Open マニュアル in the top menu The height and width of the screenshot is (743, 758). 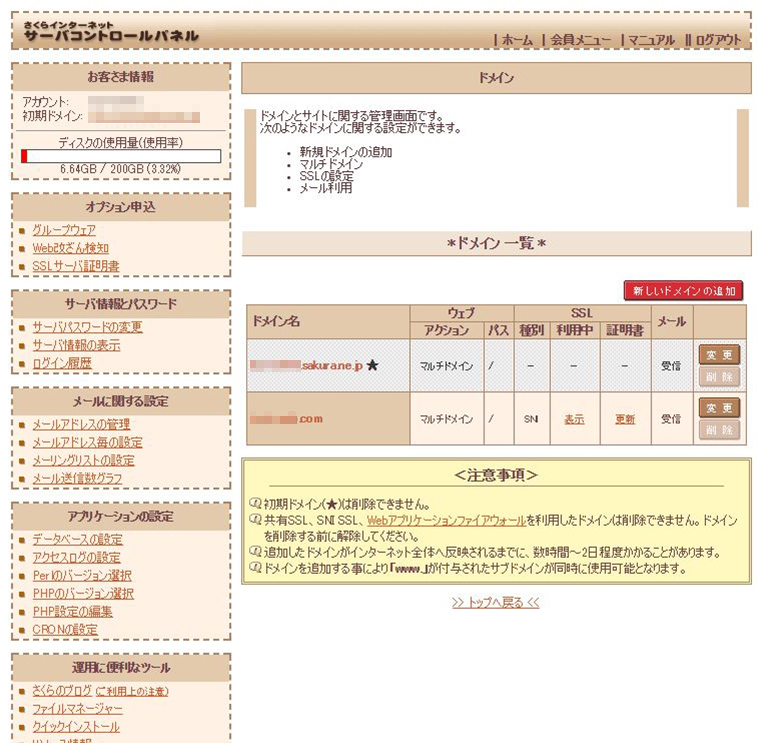[651, 39]
